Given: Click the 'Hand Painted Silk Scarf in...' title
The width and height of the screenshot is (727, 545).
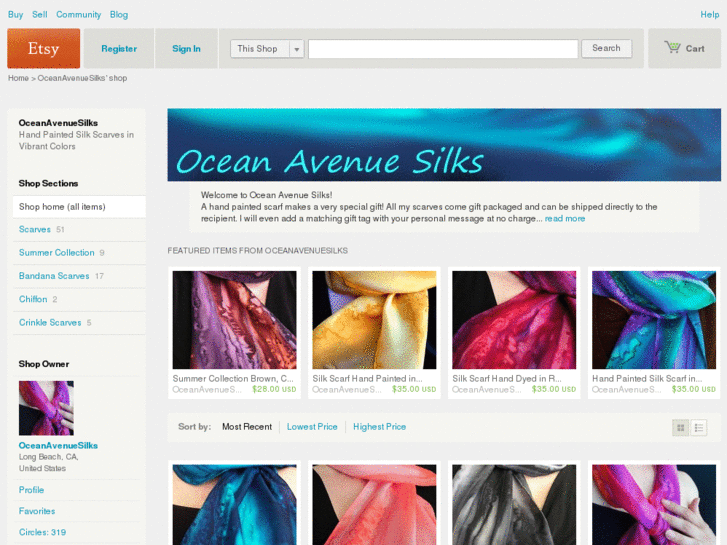Looking at the screenshot, I should coord(647,378).
